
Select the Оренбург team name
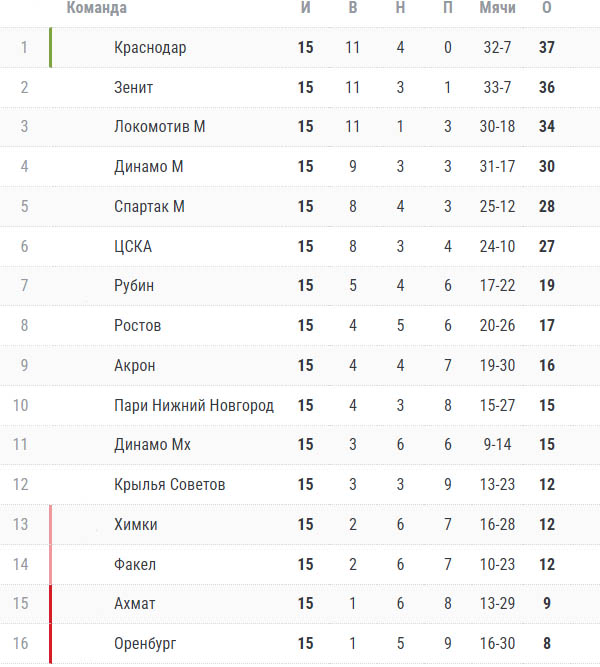click(145, 644)
